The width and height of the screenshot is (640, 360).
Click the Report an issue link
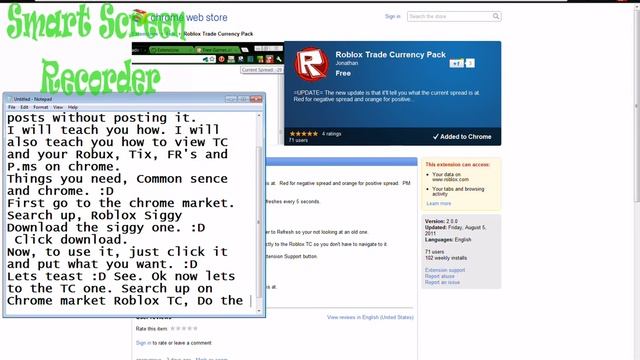pos(442,282)
